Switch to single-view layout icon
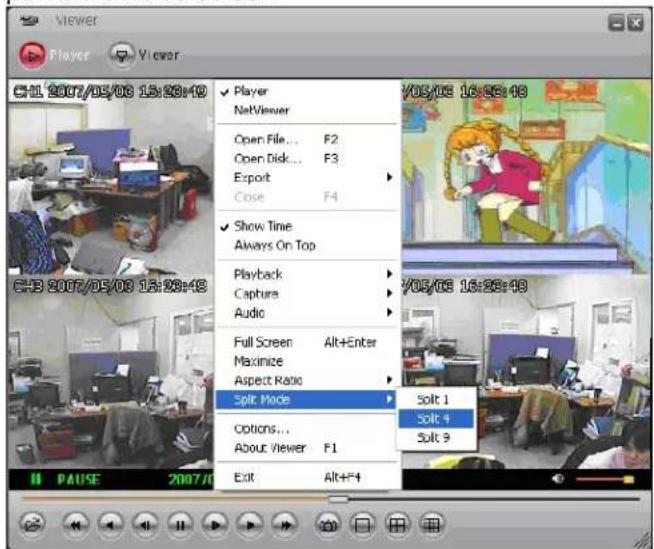Viewport: 654px width, 549px height. tap(361, 522)
